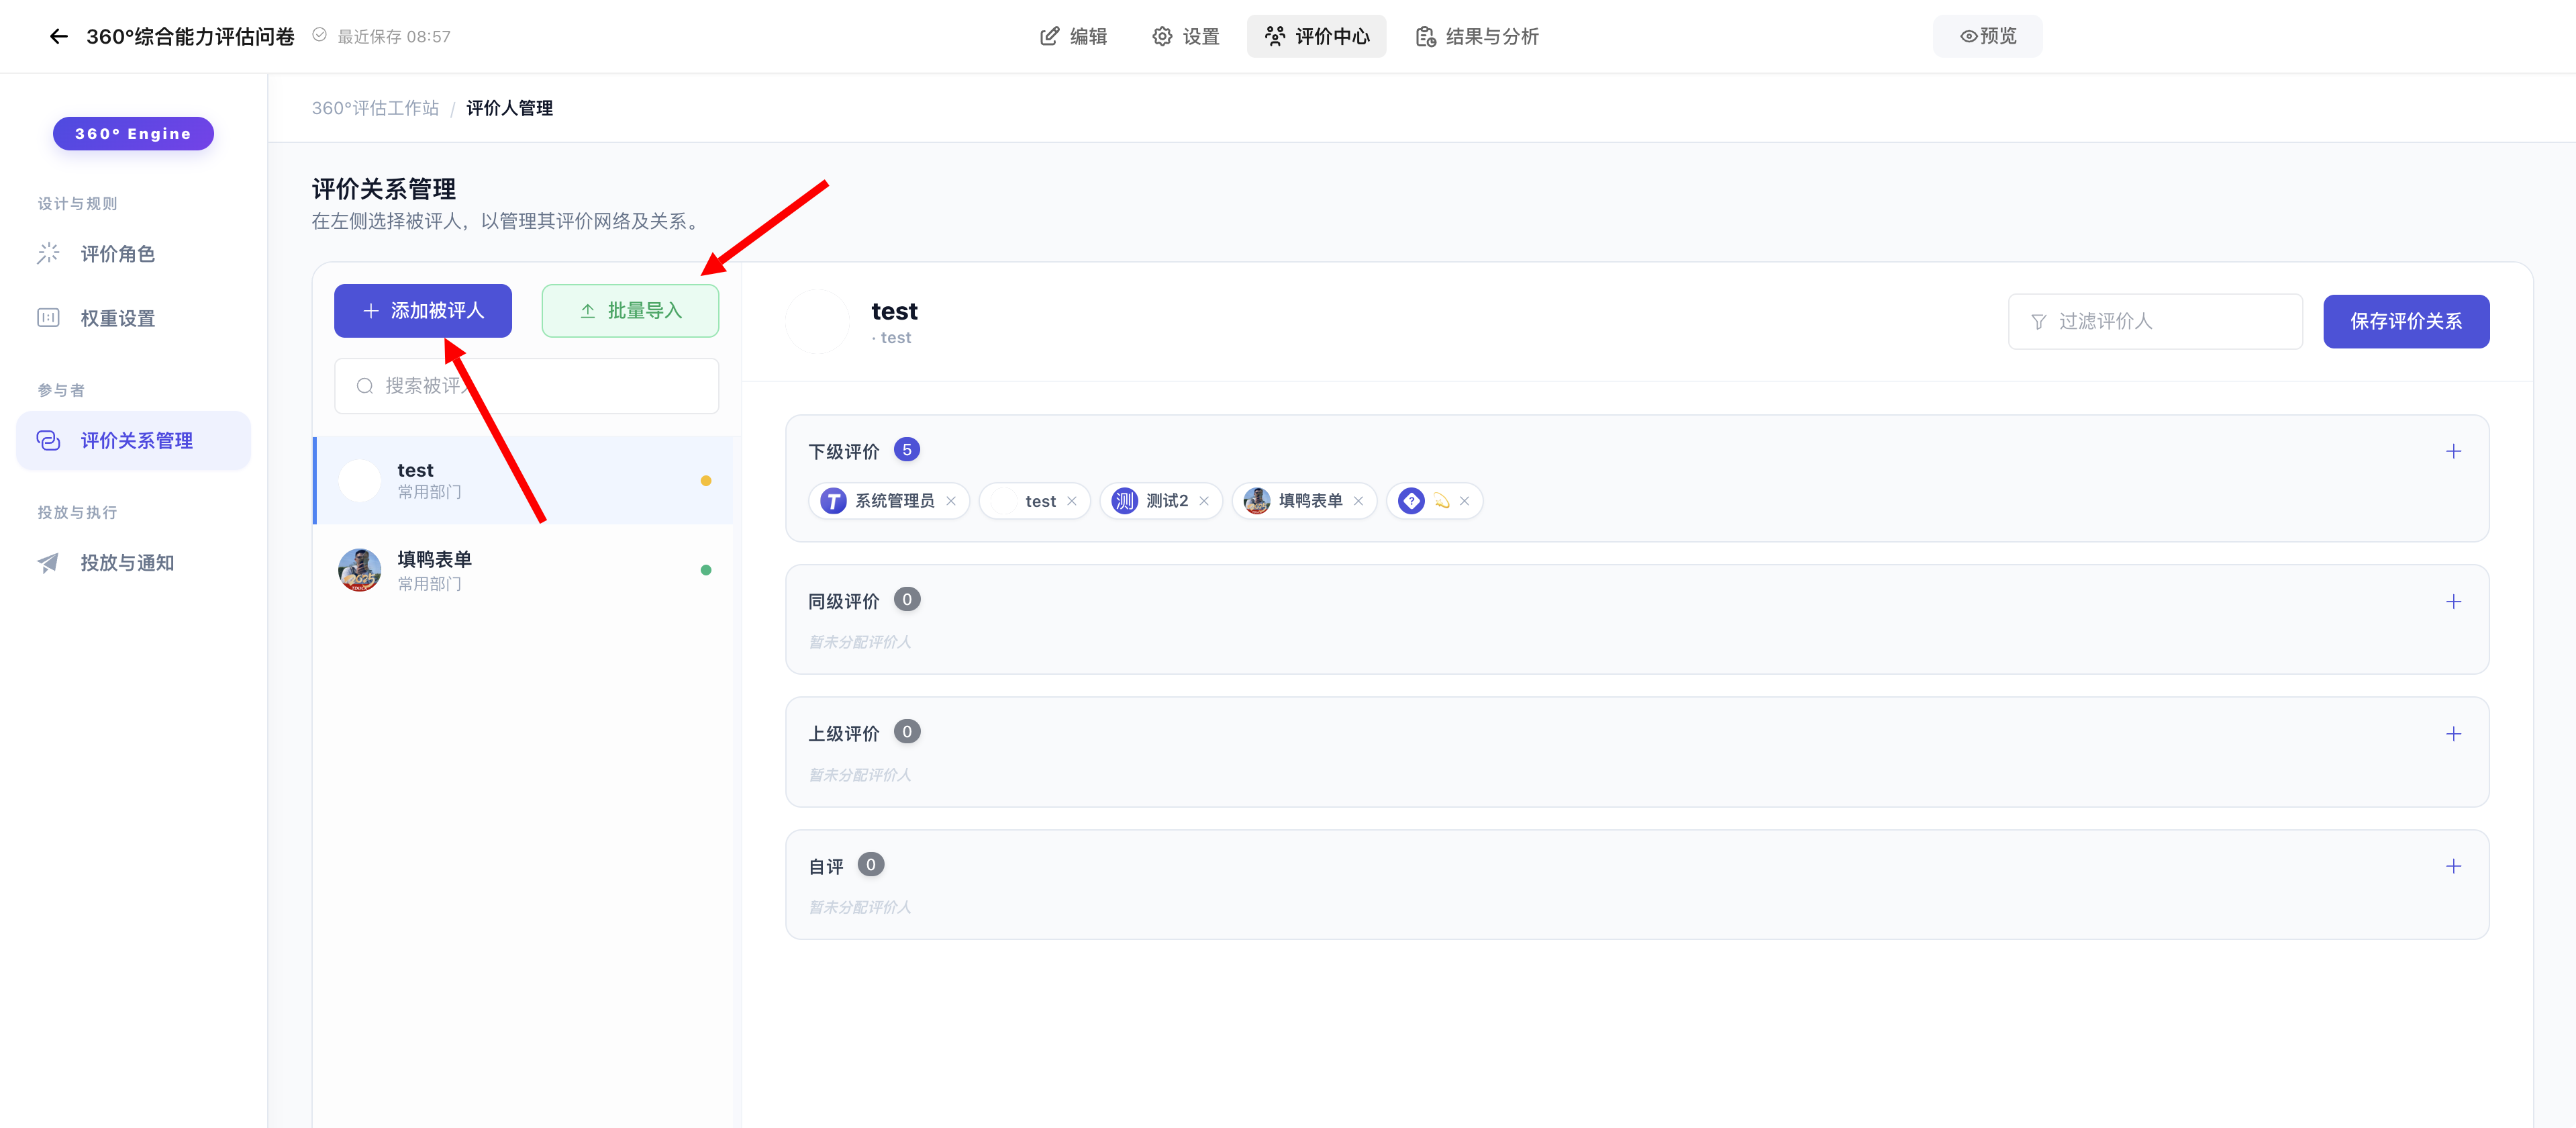This screenshot has width=2576, height=1128.
Task: Open the 设置 tab
Action: click(1186, 37)
